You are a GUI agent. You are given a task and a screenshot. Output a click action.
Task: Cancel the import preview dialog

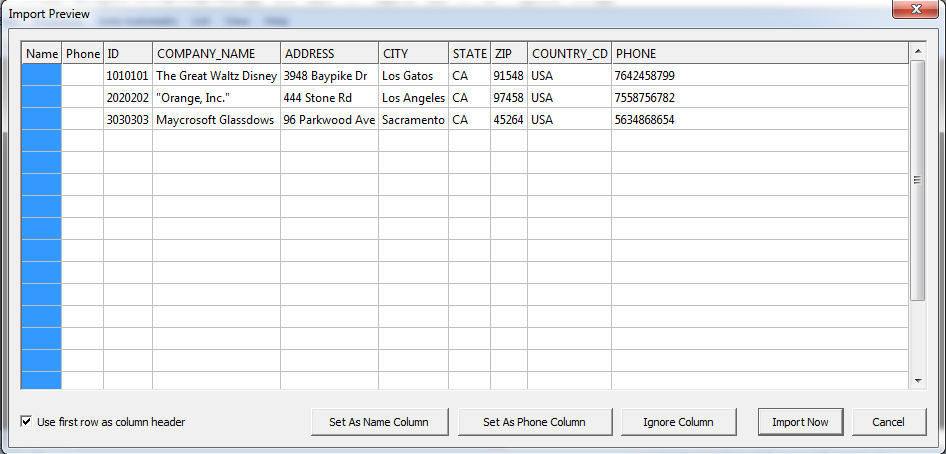pyautogui.click(x=889, y=422)
